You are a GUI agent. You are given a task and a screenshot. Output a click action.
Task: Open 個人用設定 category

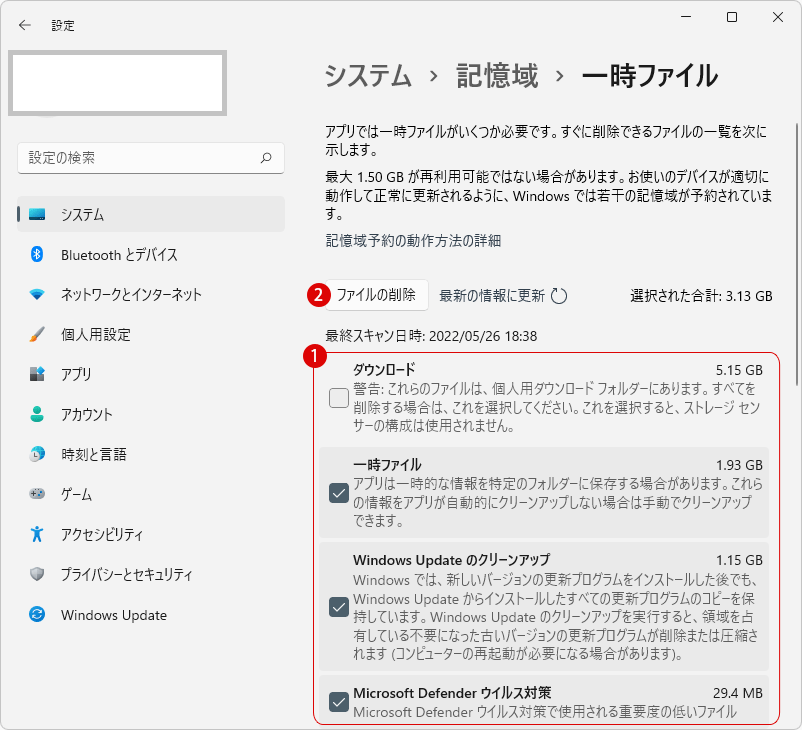(151, 334)
